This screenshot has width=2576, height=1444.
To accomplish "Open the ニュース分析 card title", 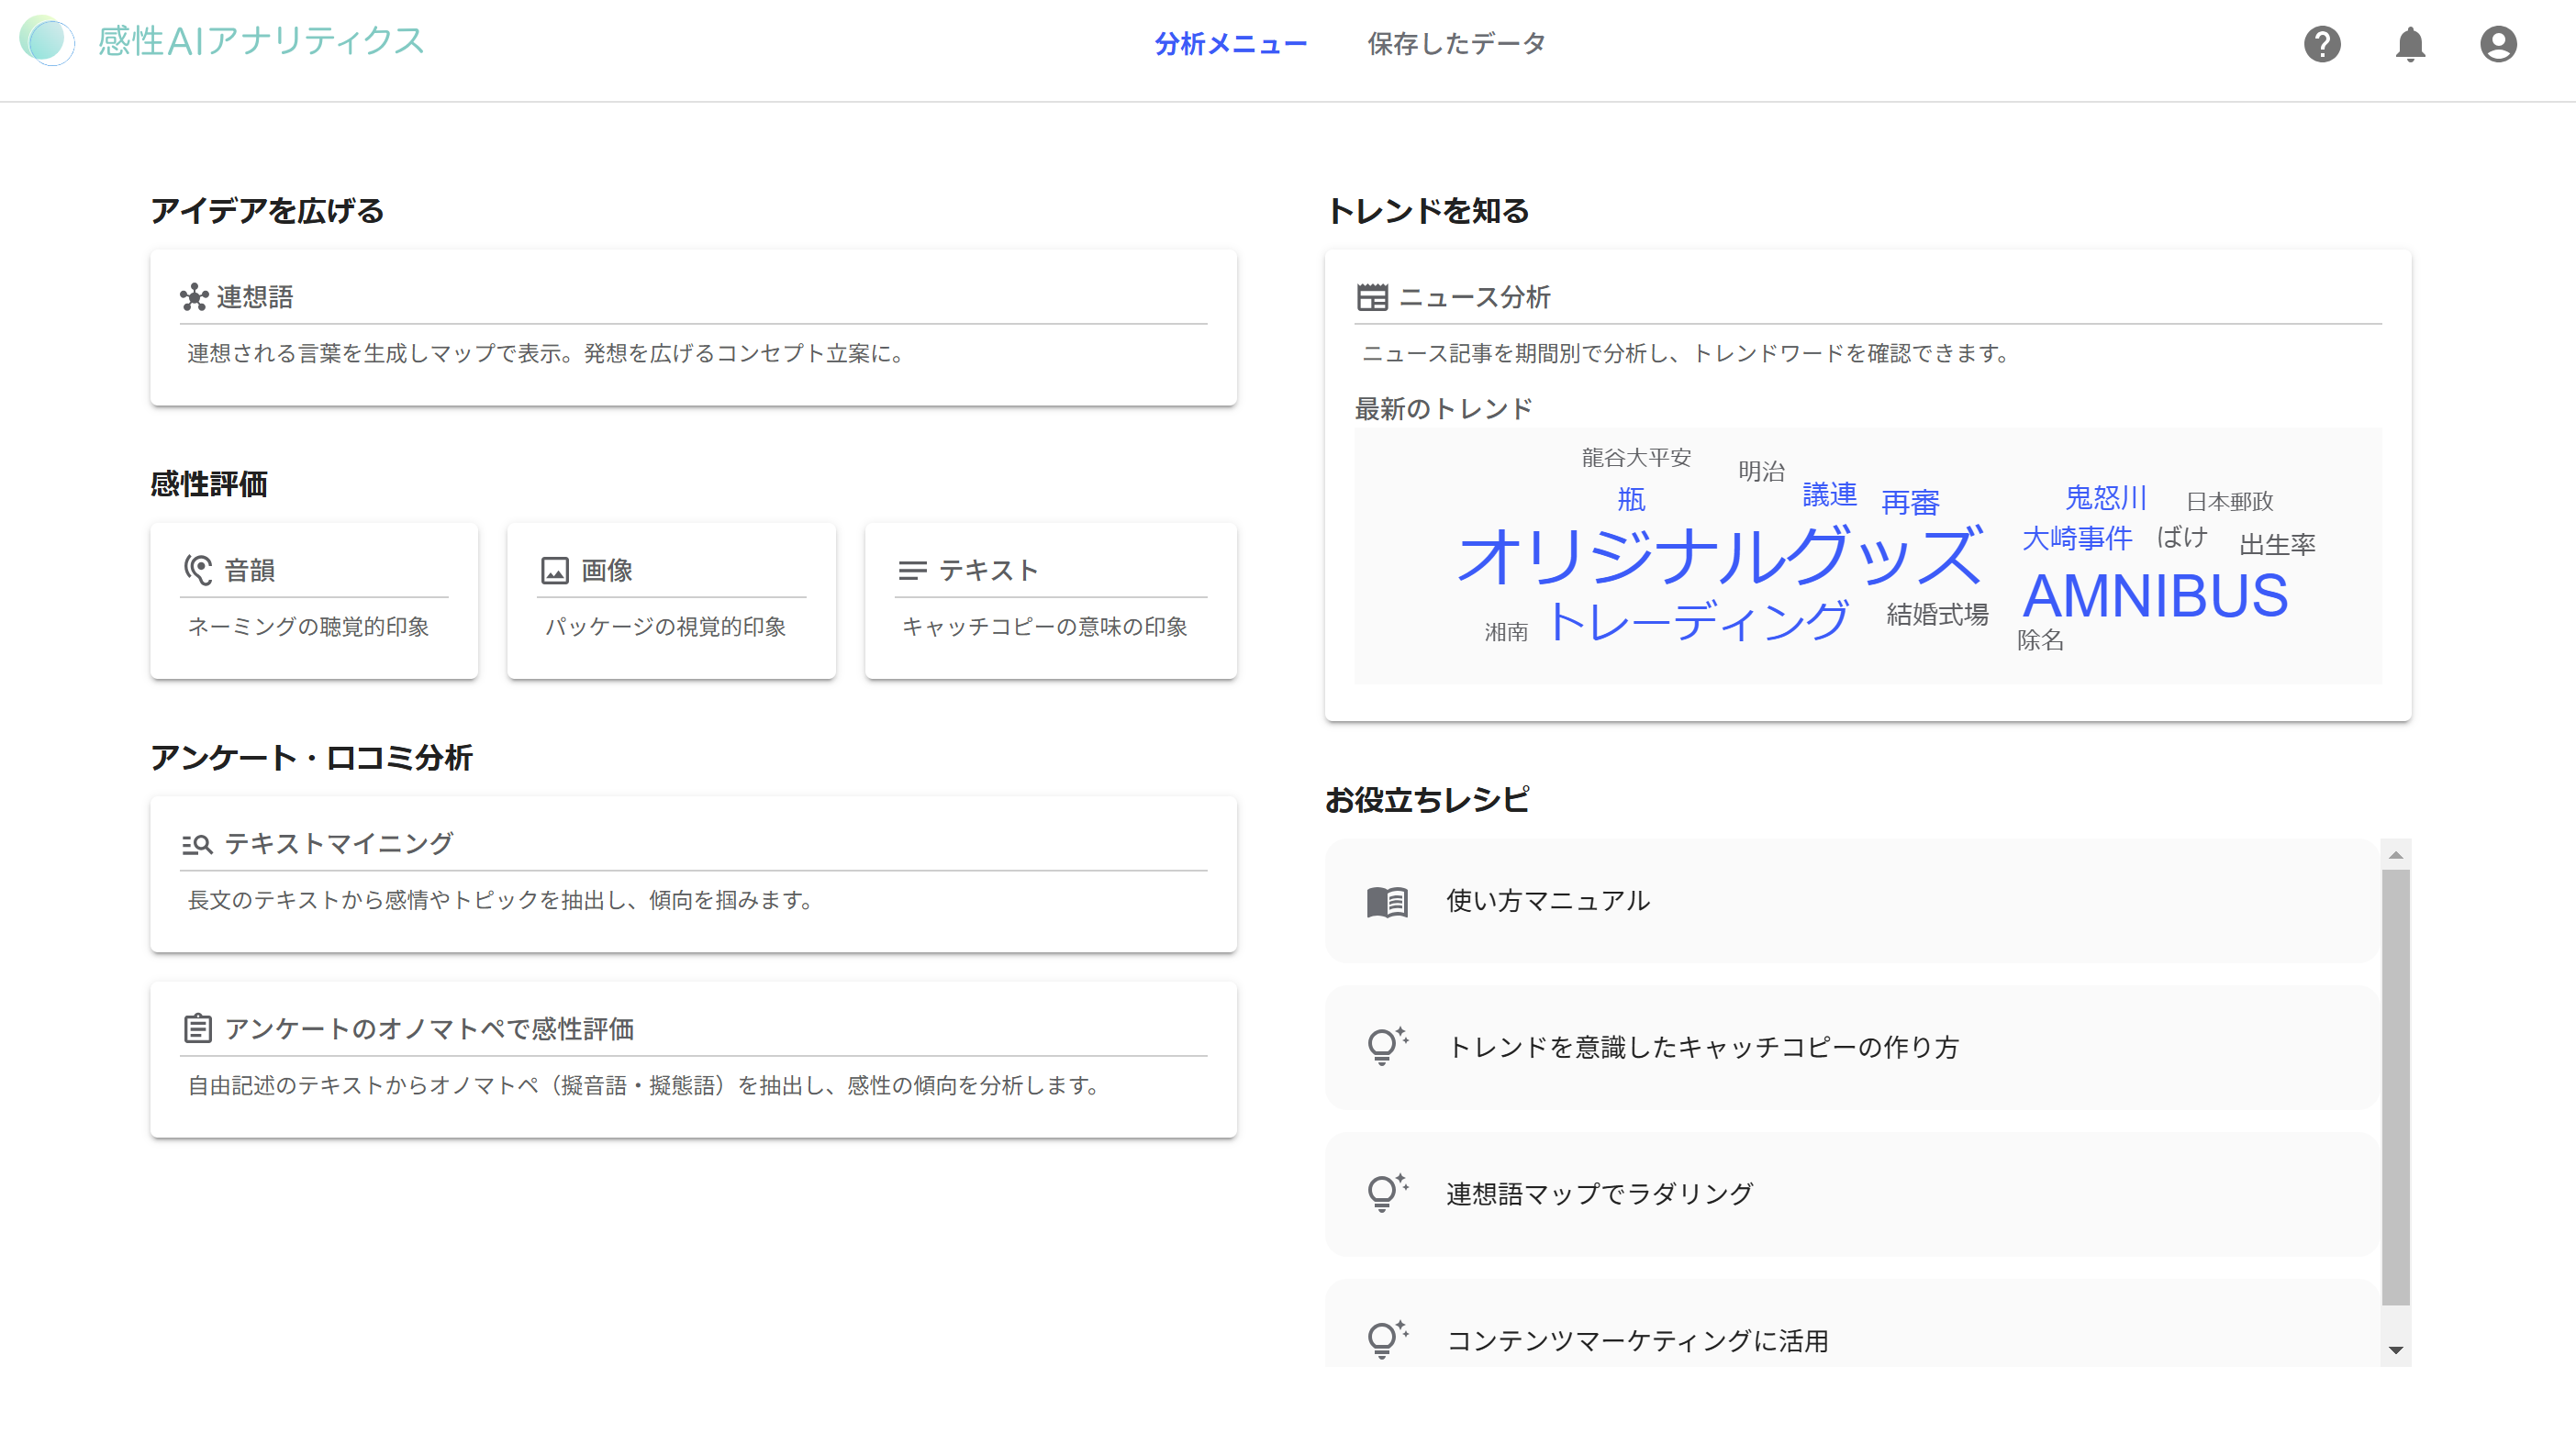I will tap(1473, 297).
